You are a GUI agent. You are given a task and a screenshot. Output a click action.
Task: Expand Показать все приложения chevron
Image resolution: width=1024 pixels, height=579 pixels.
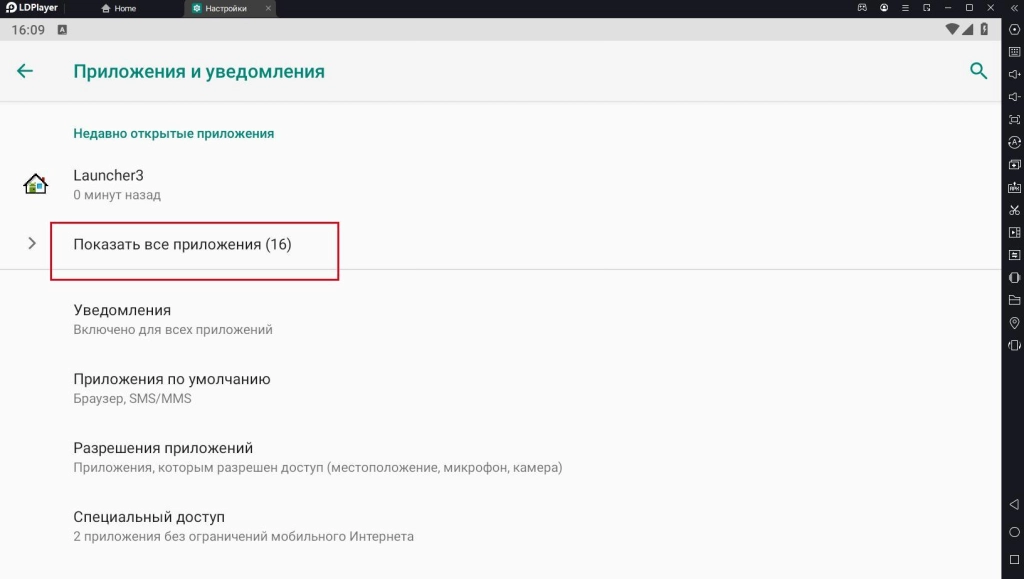pos(32,243)
